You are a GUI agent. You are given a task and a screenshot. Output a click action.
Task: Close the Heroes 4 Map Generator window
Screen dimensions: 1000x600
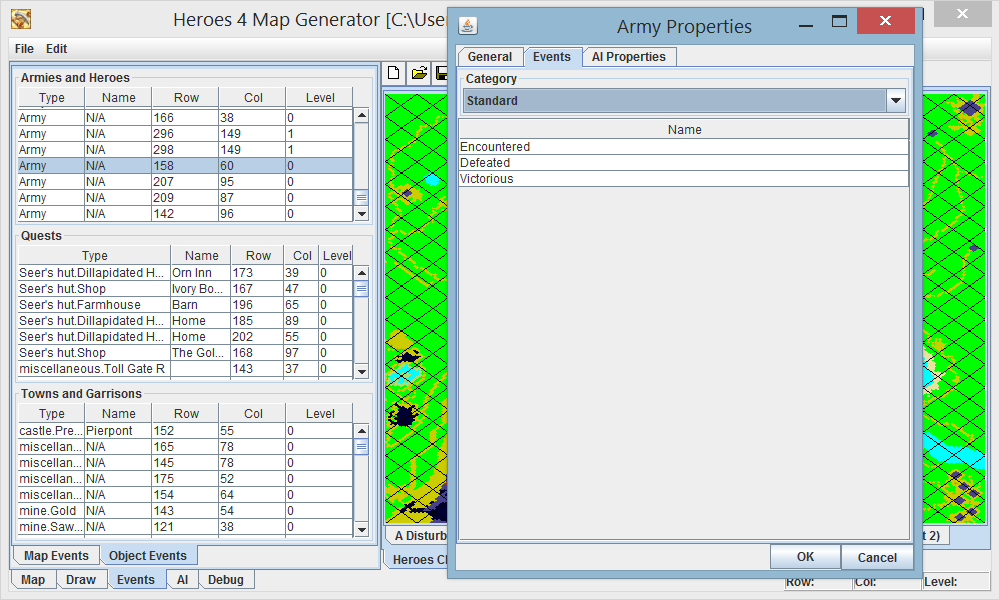962,13
